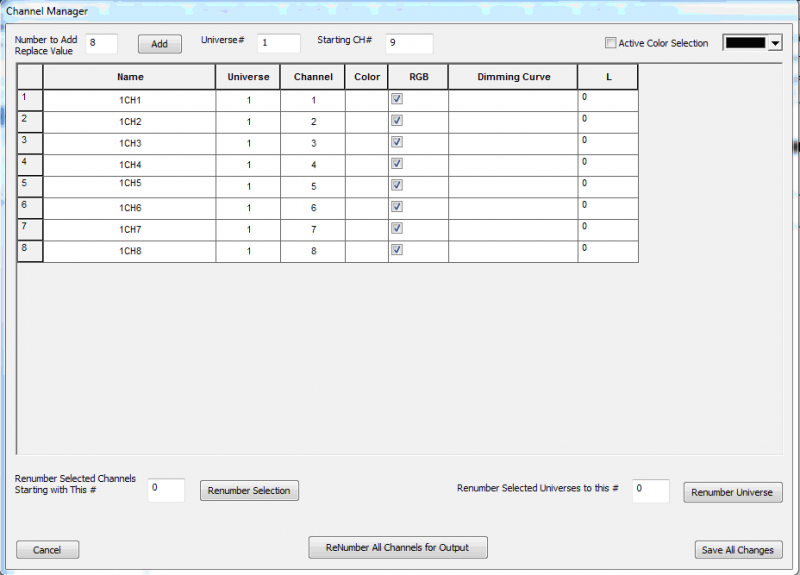Viewport: 800px width, 575px height.
Task: Focus the Universe# text field
Action: (278, 44)
